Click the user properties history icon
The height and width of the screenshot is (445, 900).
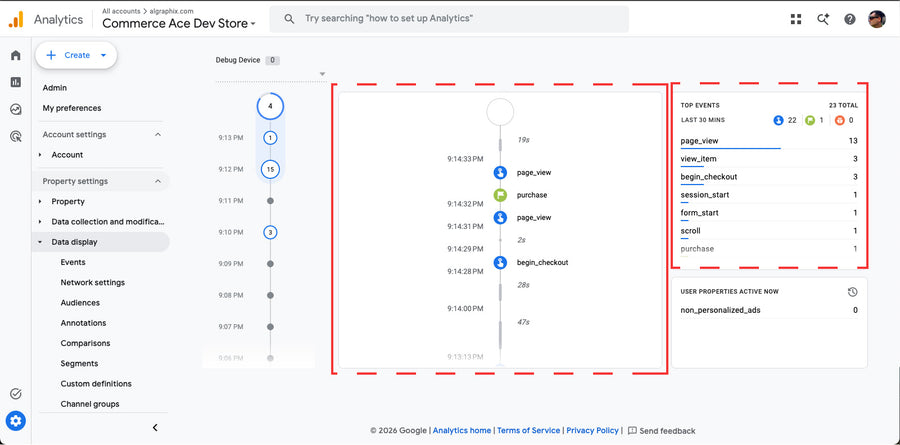852,292
